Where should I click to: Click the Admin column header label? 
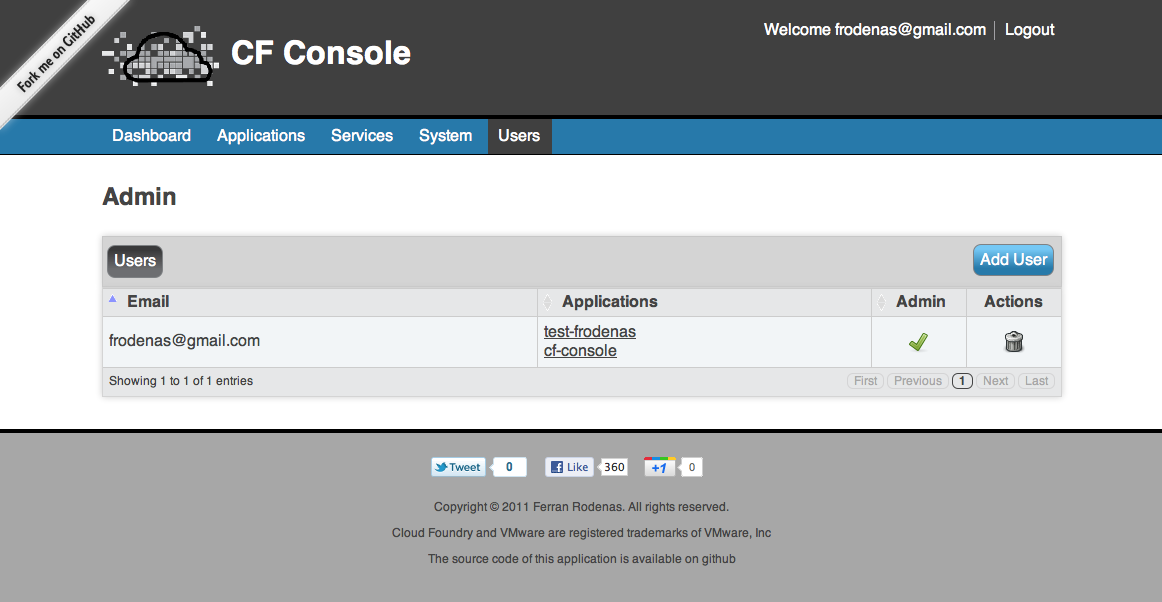tap(920, 302)
